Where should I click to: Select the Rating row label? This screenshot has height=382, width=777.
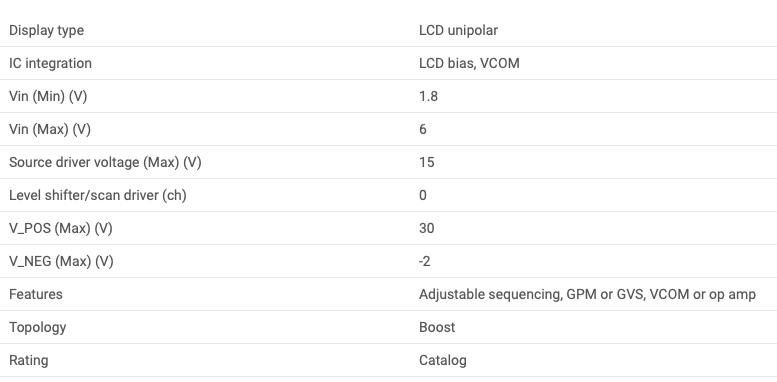(x=29, y=360)
